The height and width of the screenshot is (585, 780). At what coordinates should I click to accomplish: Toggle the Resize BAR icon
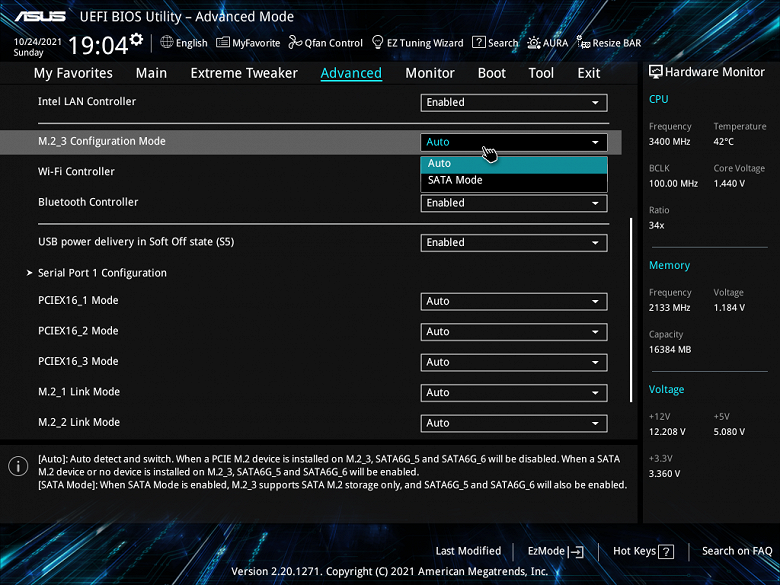pos(583,42)
